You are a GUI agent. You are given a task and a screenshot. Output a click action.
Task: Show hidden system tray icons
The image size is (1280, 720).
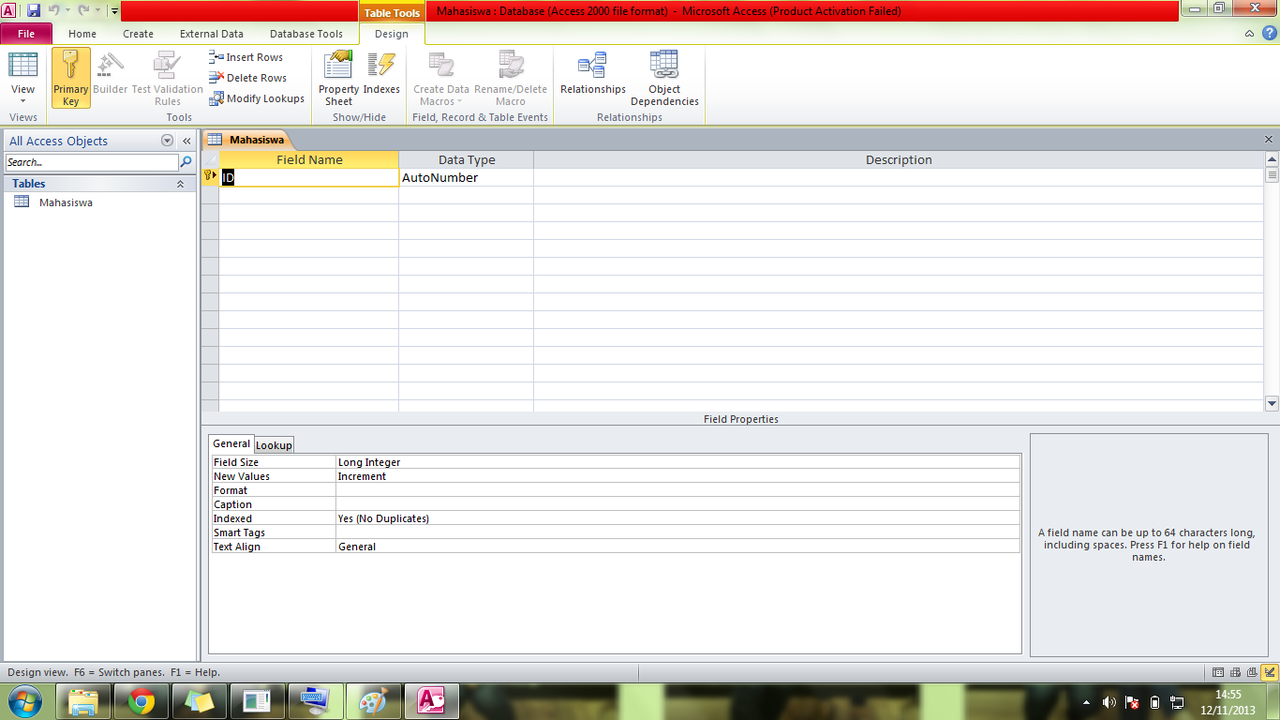pyautogui.click(x=1088, y=702)
